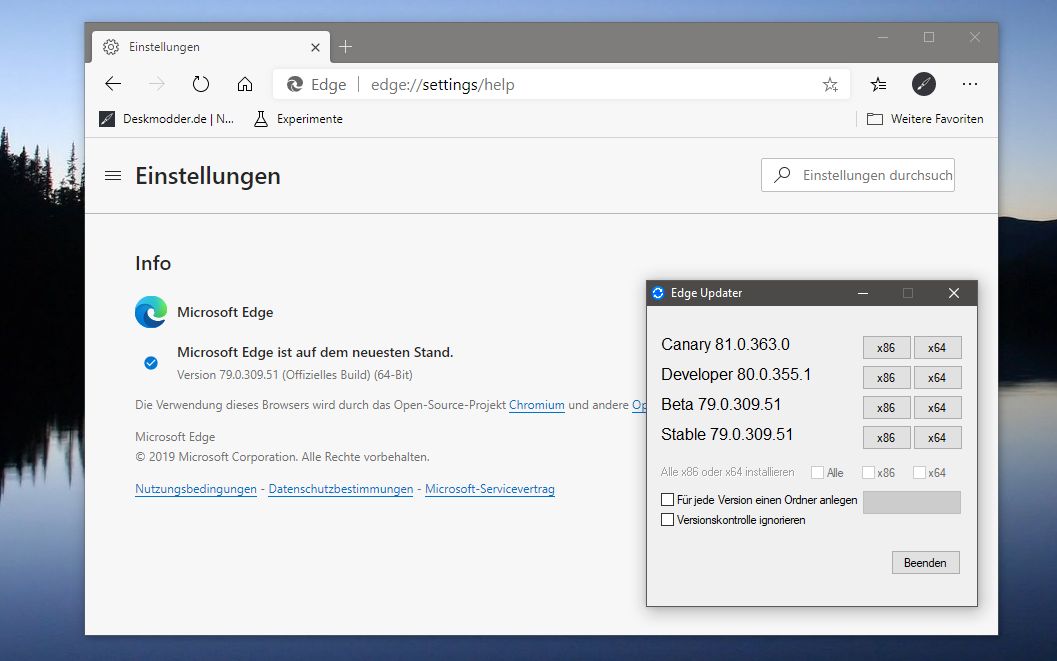The image size is (1057, 661).
Task: Close the Edge browser window
Action: tap(975, 37)
